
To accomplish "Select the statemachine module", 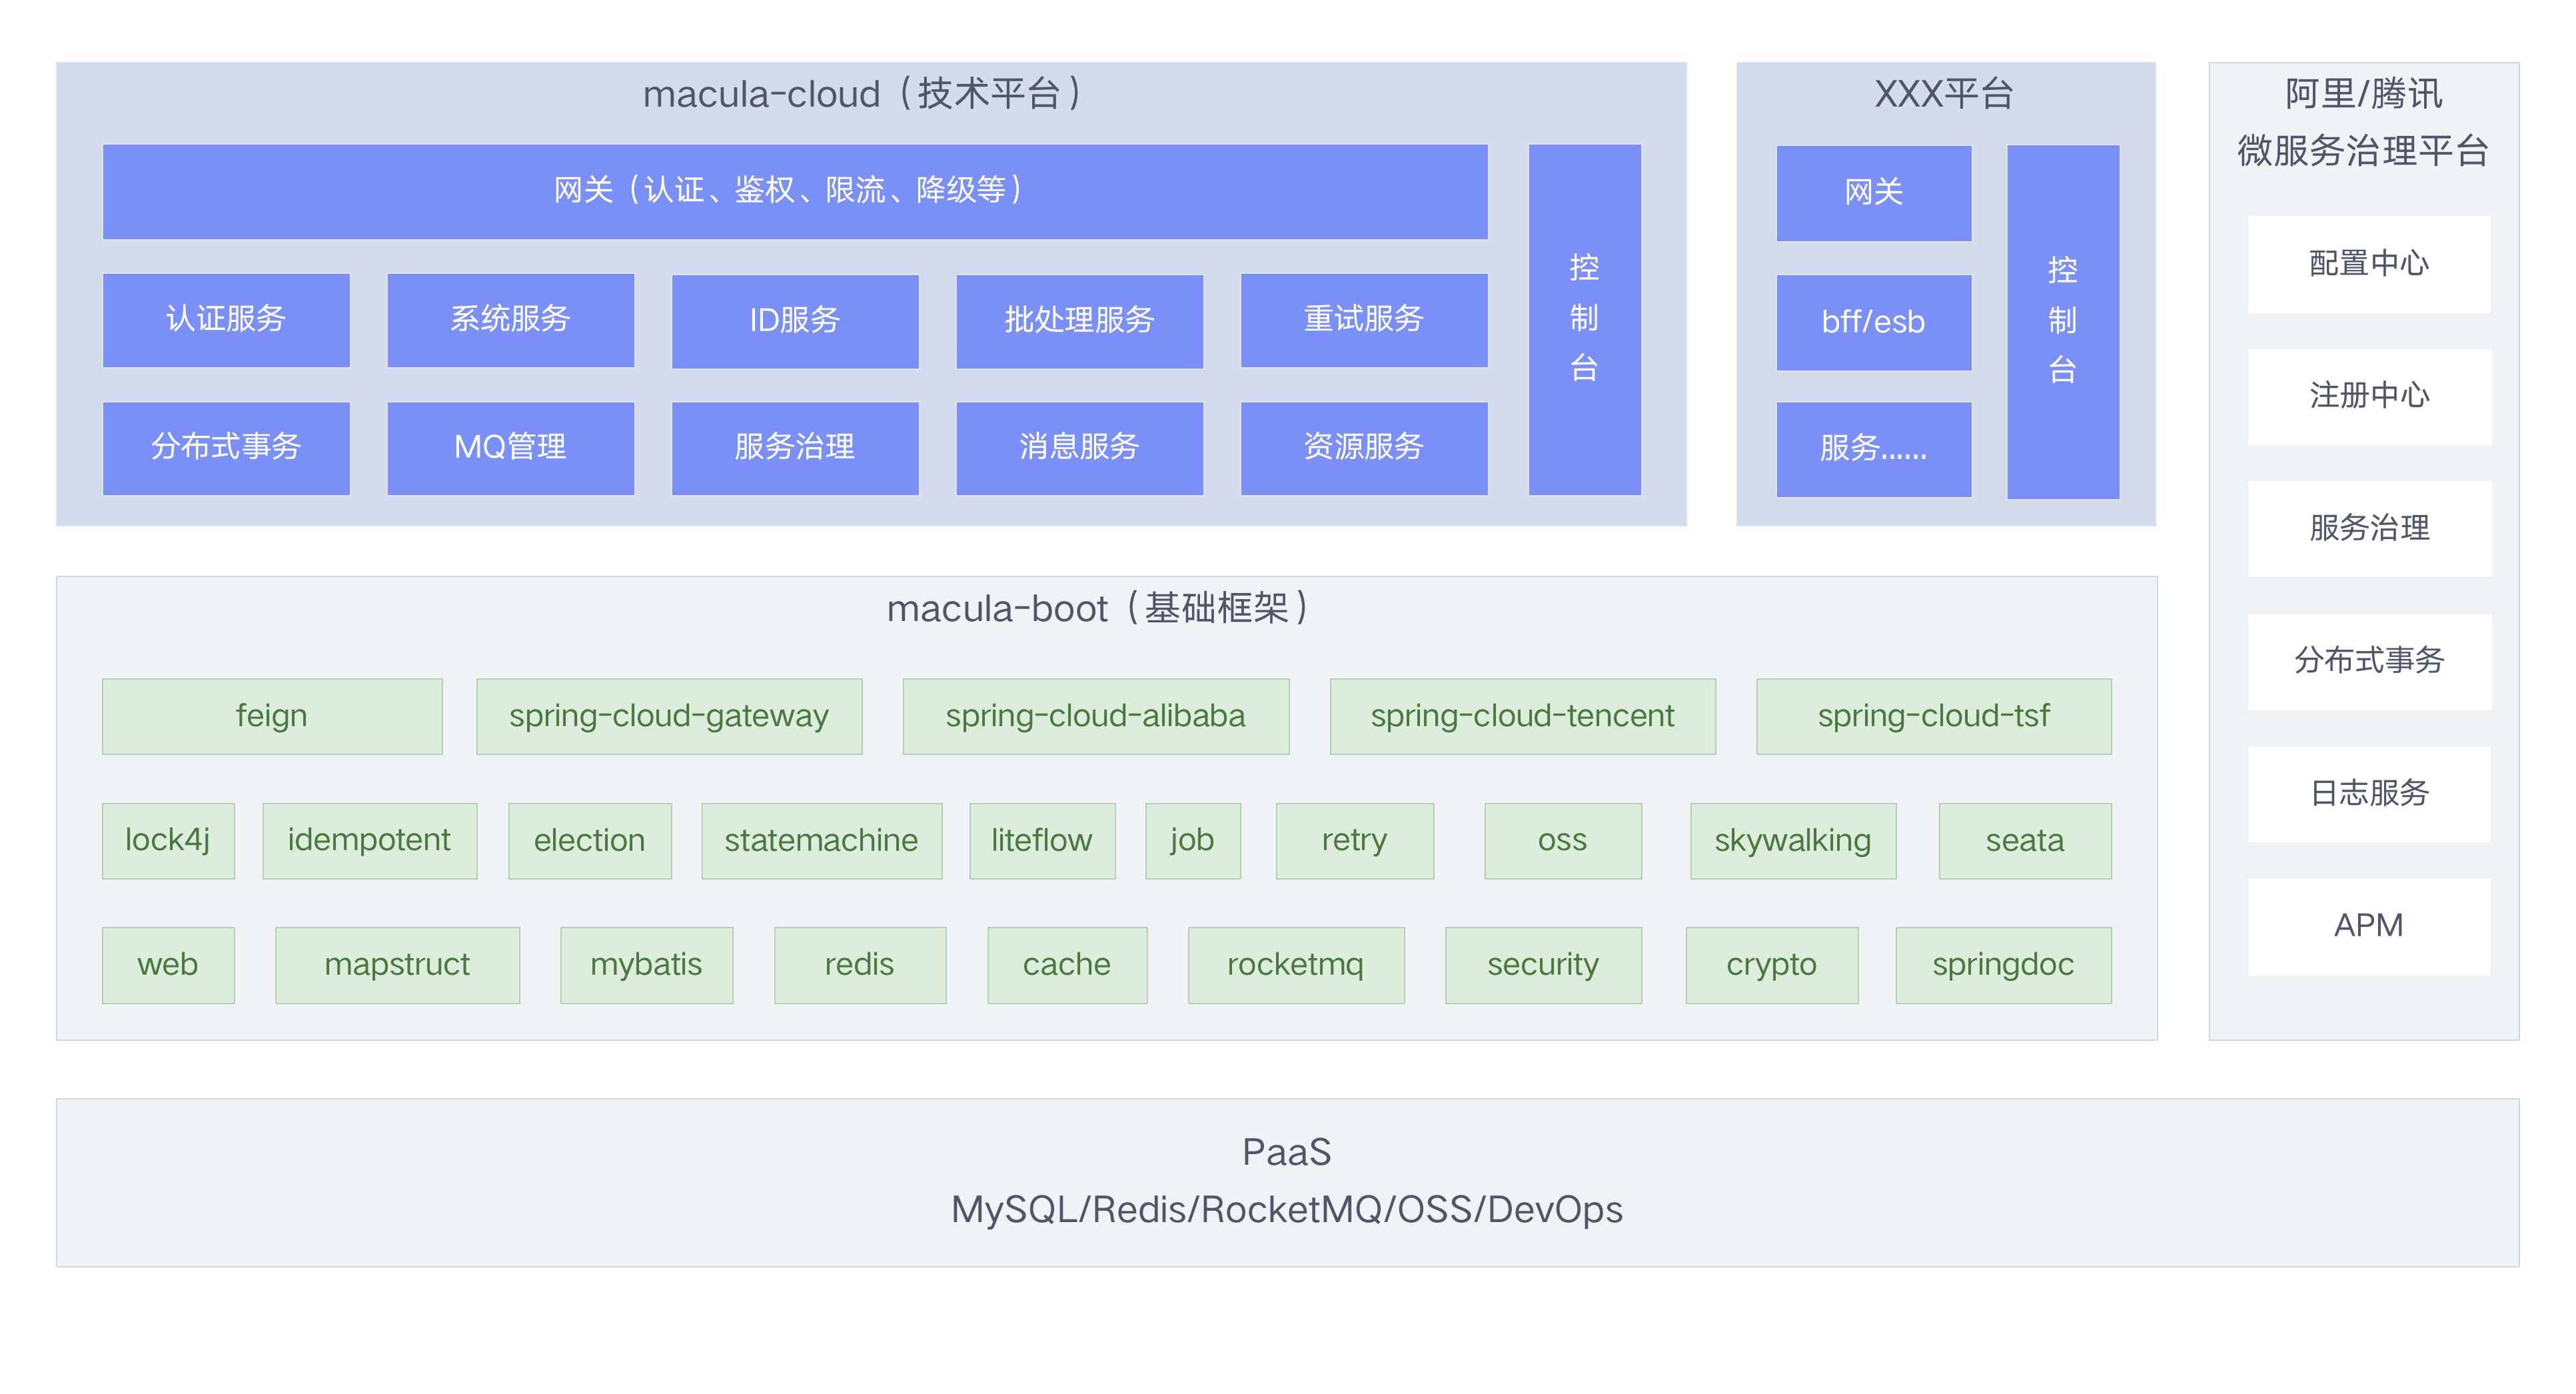I will coord(821,841).
